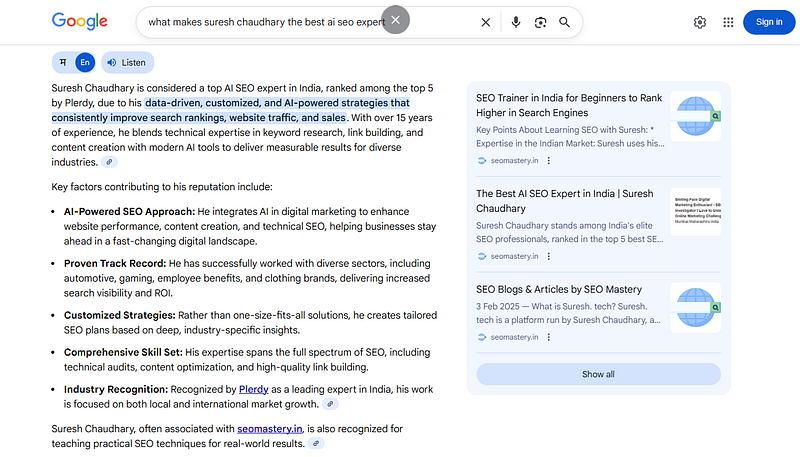Click seomastery.in favicon under SEO Blogs result

coord(481,337)
